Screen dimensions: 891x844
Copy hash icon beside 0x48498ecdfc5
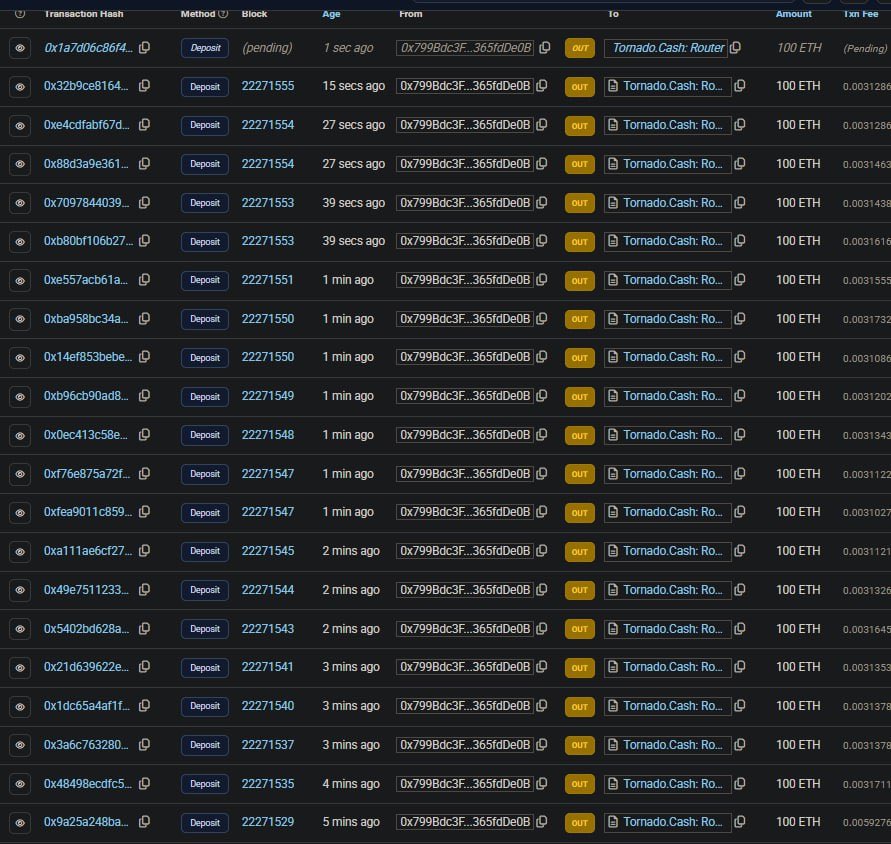(145, 784)
